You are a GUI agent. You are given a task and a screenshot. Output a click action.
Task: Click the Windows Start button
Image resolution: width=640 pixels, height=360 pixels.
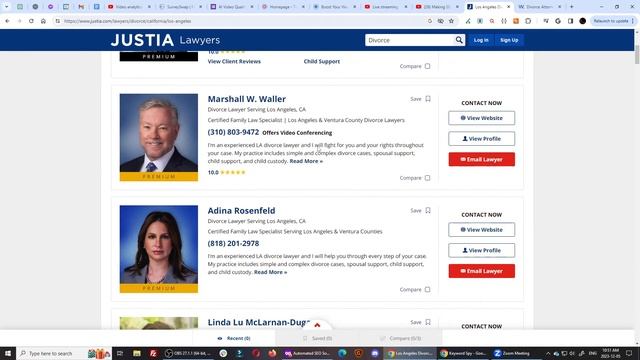pos(8,353)
